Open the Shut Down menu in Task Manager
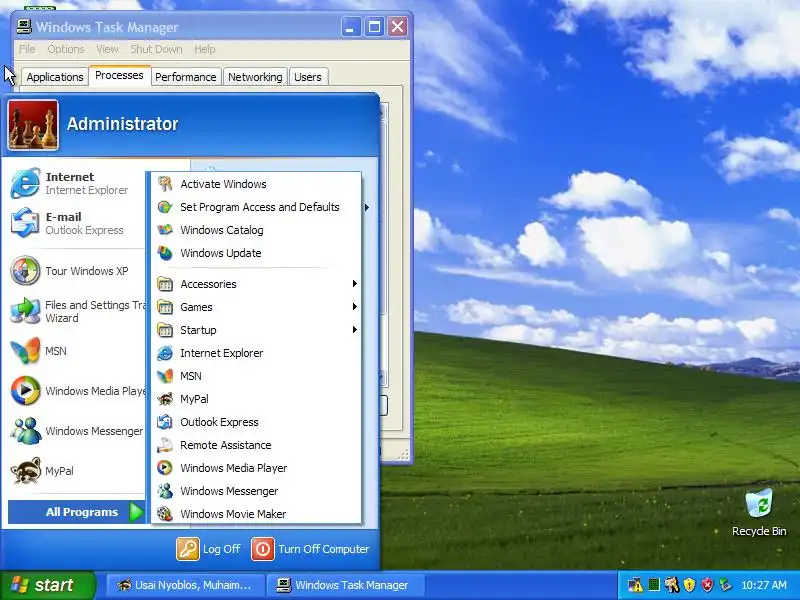 pos(156,49)
